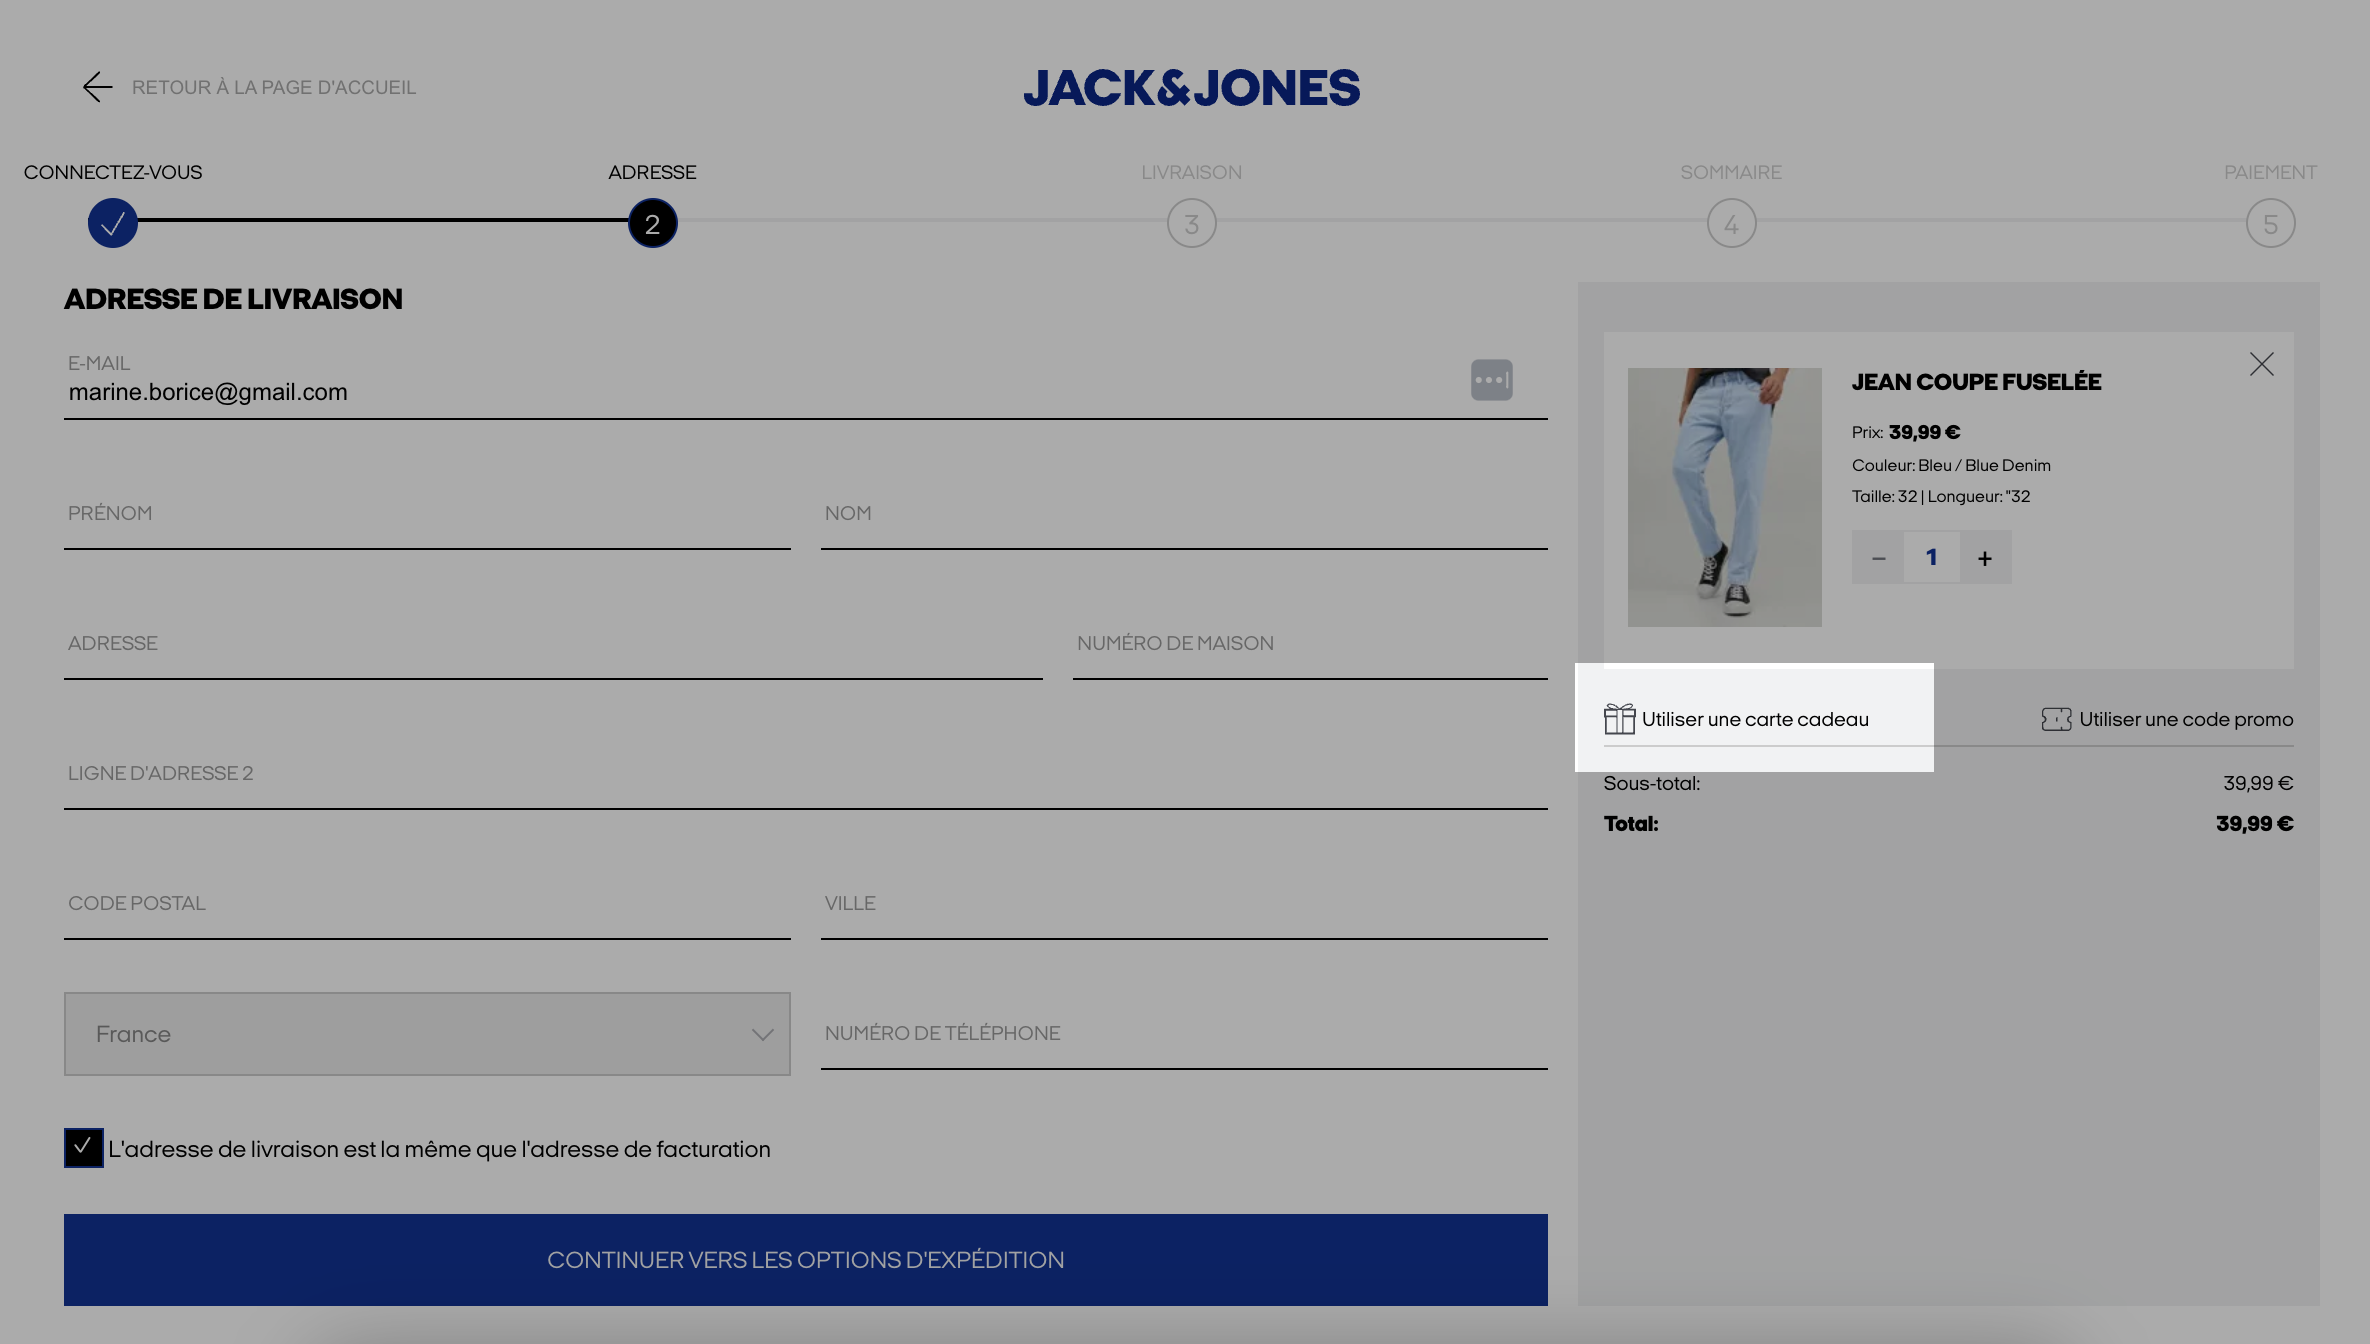Open the jeans product thumbnail

[1724, 497]
